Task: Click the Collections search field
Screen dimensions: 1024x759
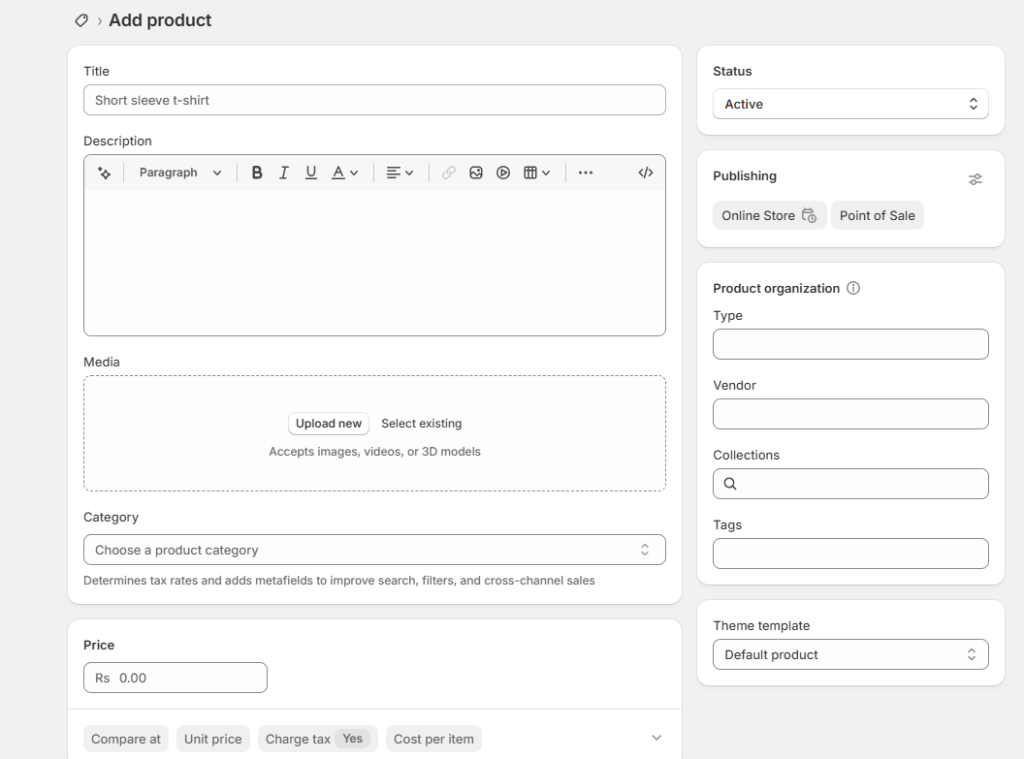Action: coord(850,484)
